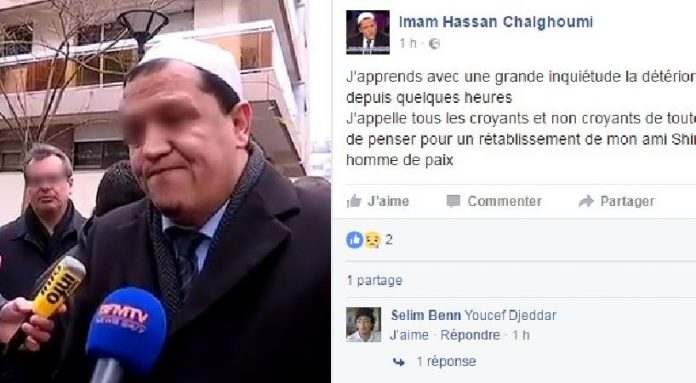Click Répondre under the comment
Image resolution: width=696 pixels, height=383 pixels.
(x=470, y=335)
